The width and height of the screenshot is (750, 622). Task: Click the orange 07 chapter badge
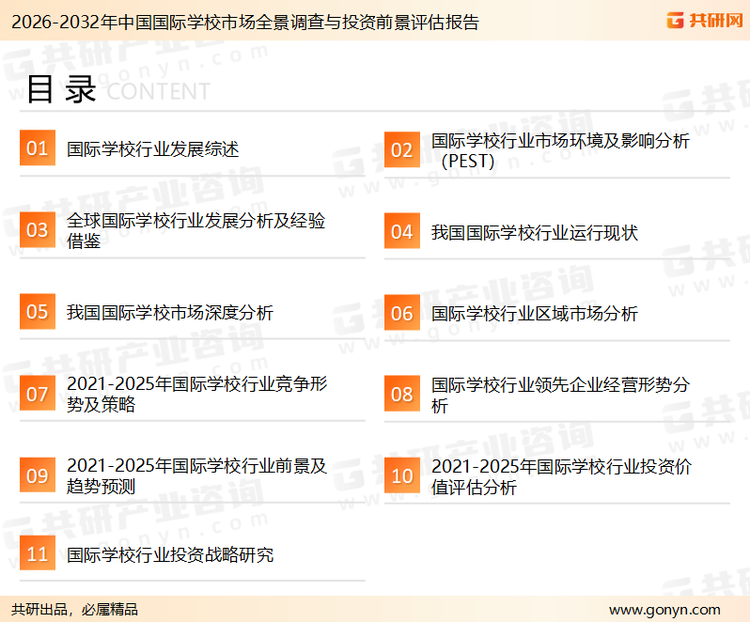click(37, 393)
